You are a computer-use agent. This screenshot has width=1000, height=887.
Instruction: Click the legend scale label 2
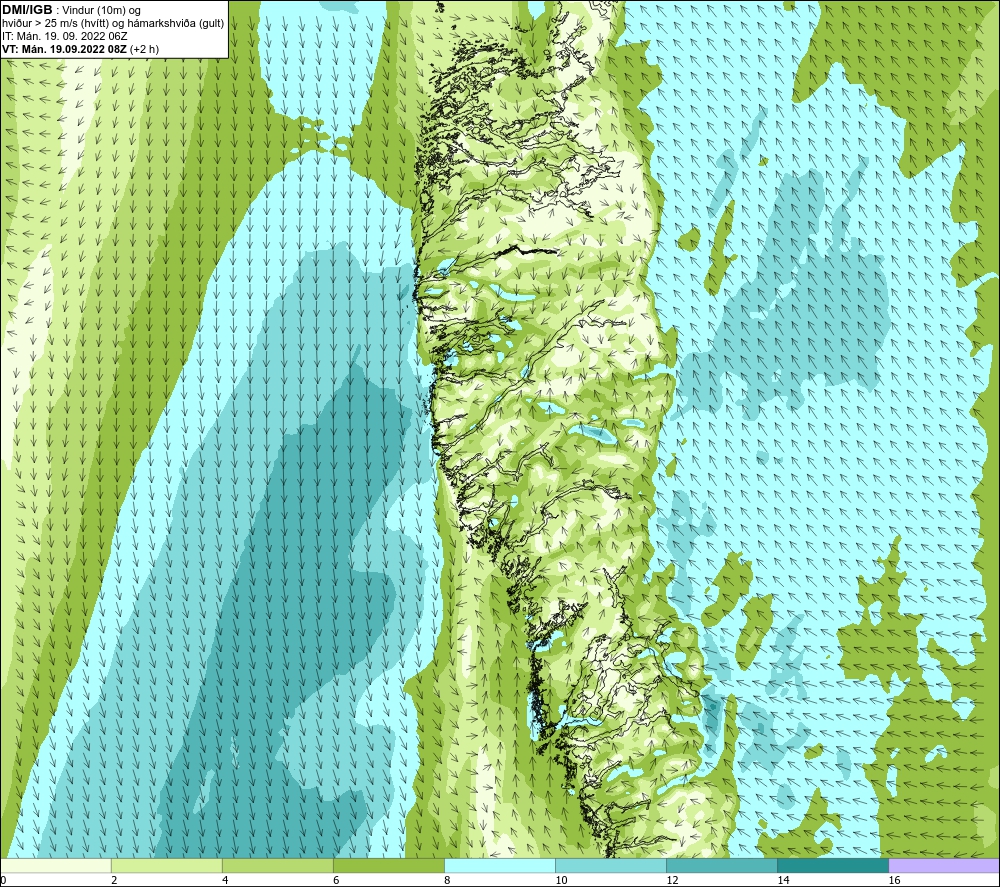pyautogui.click(x=114, y=881)
